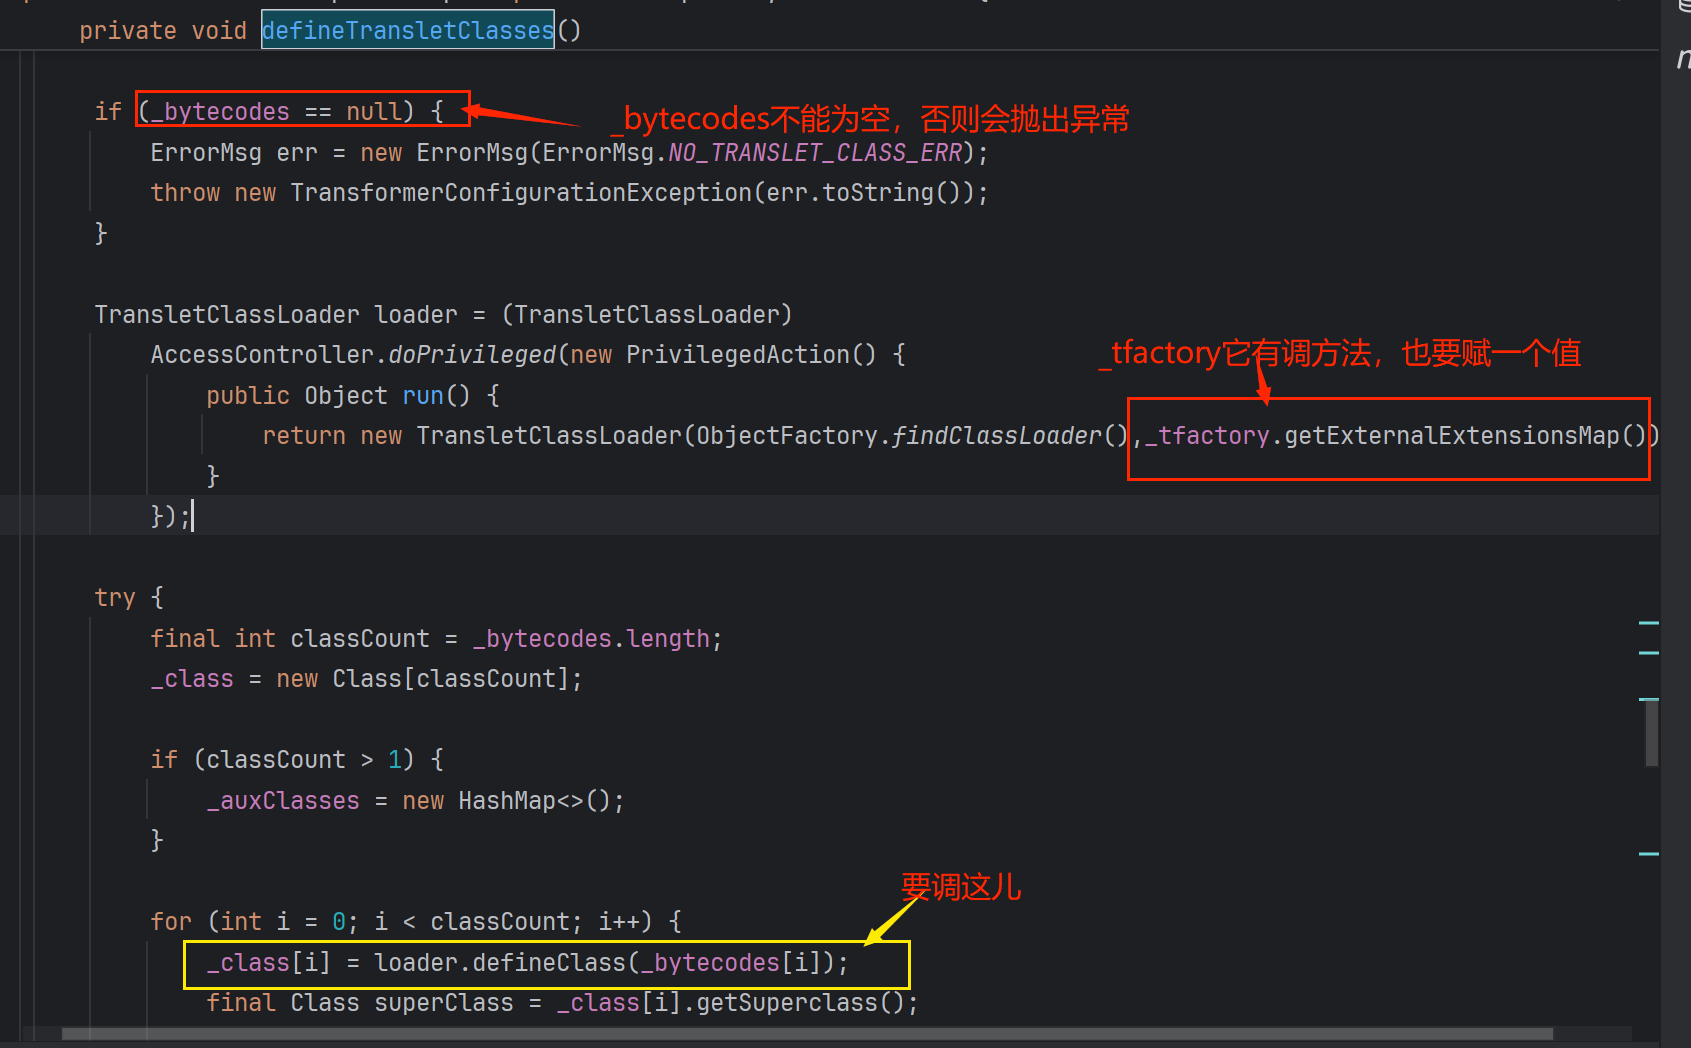Click the HashMap constructor call
This screenshot has height=1048, width=1691.
click(x=506, y=801)
